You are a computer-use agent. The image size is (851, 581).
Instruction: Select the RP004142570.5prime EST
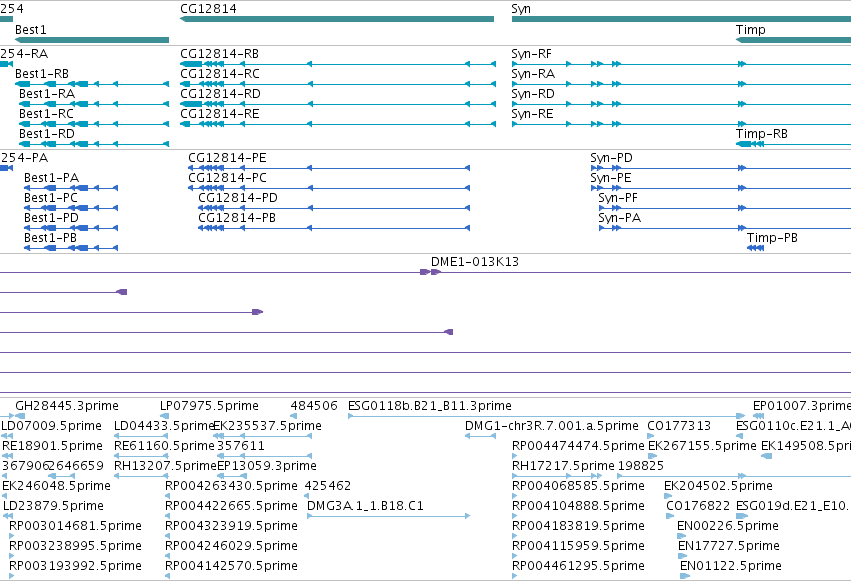click(168, 576)
